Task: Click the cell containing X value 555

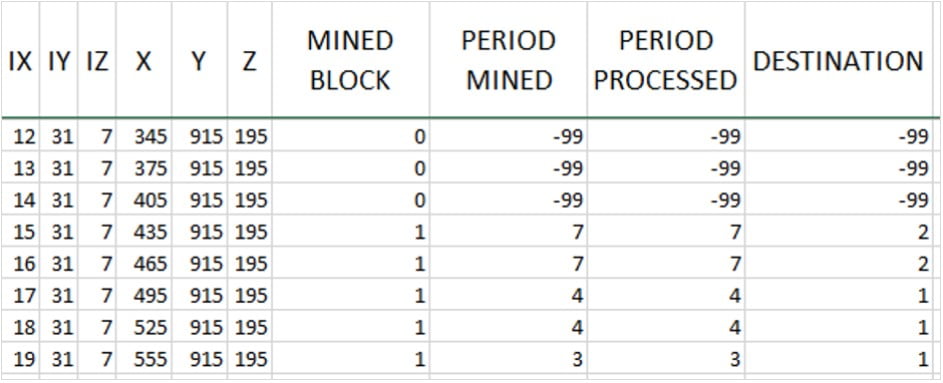Action: pos(144,360)
